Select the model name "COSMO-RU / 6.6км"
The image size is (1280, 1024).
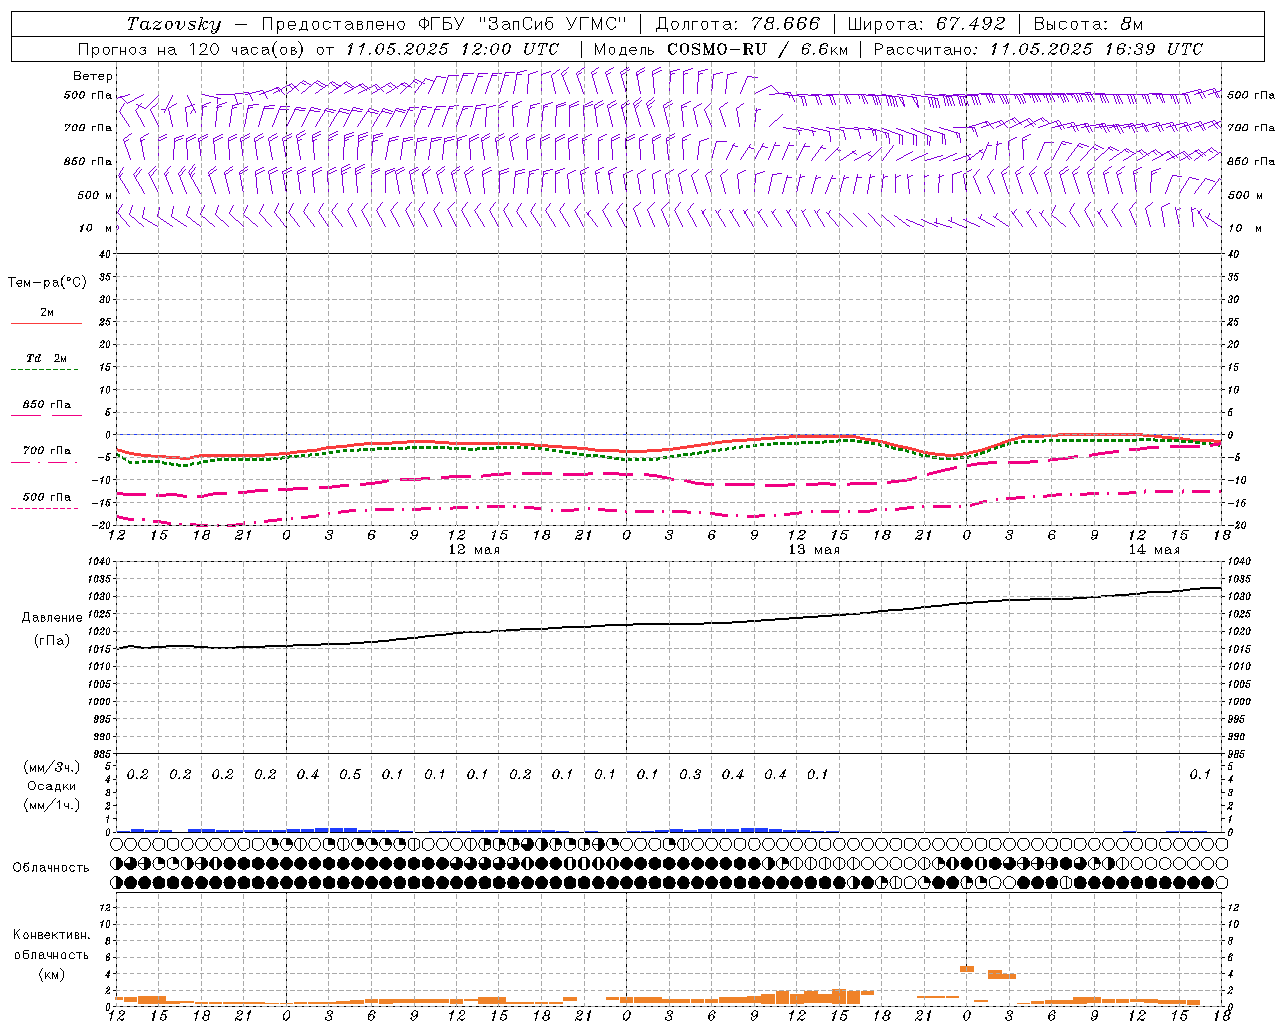[758, 49]
